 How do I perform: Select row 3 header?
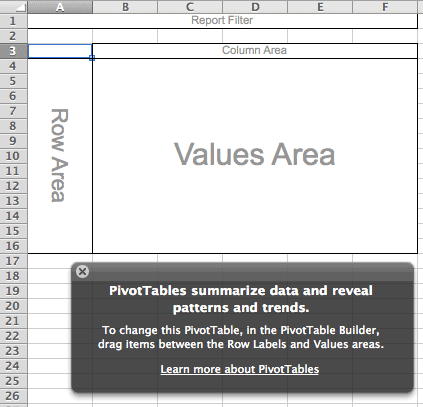click(14, 51)
